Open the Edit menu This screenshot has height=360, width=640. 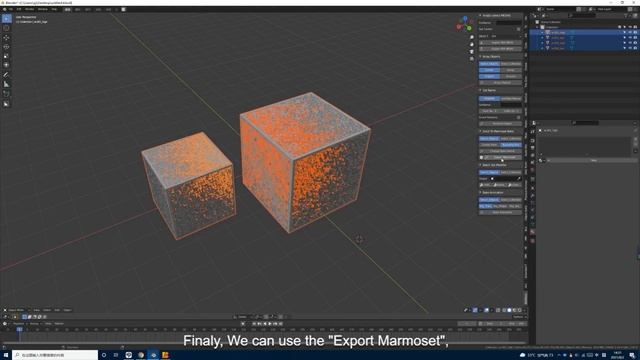[x=19, y=9]
